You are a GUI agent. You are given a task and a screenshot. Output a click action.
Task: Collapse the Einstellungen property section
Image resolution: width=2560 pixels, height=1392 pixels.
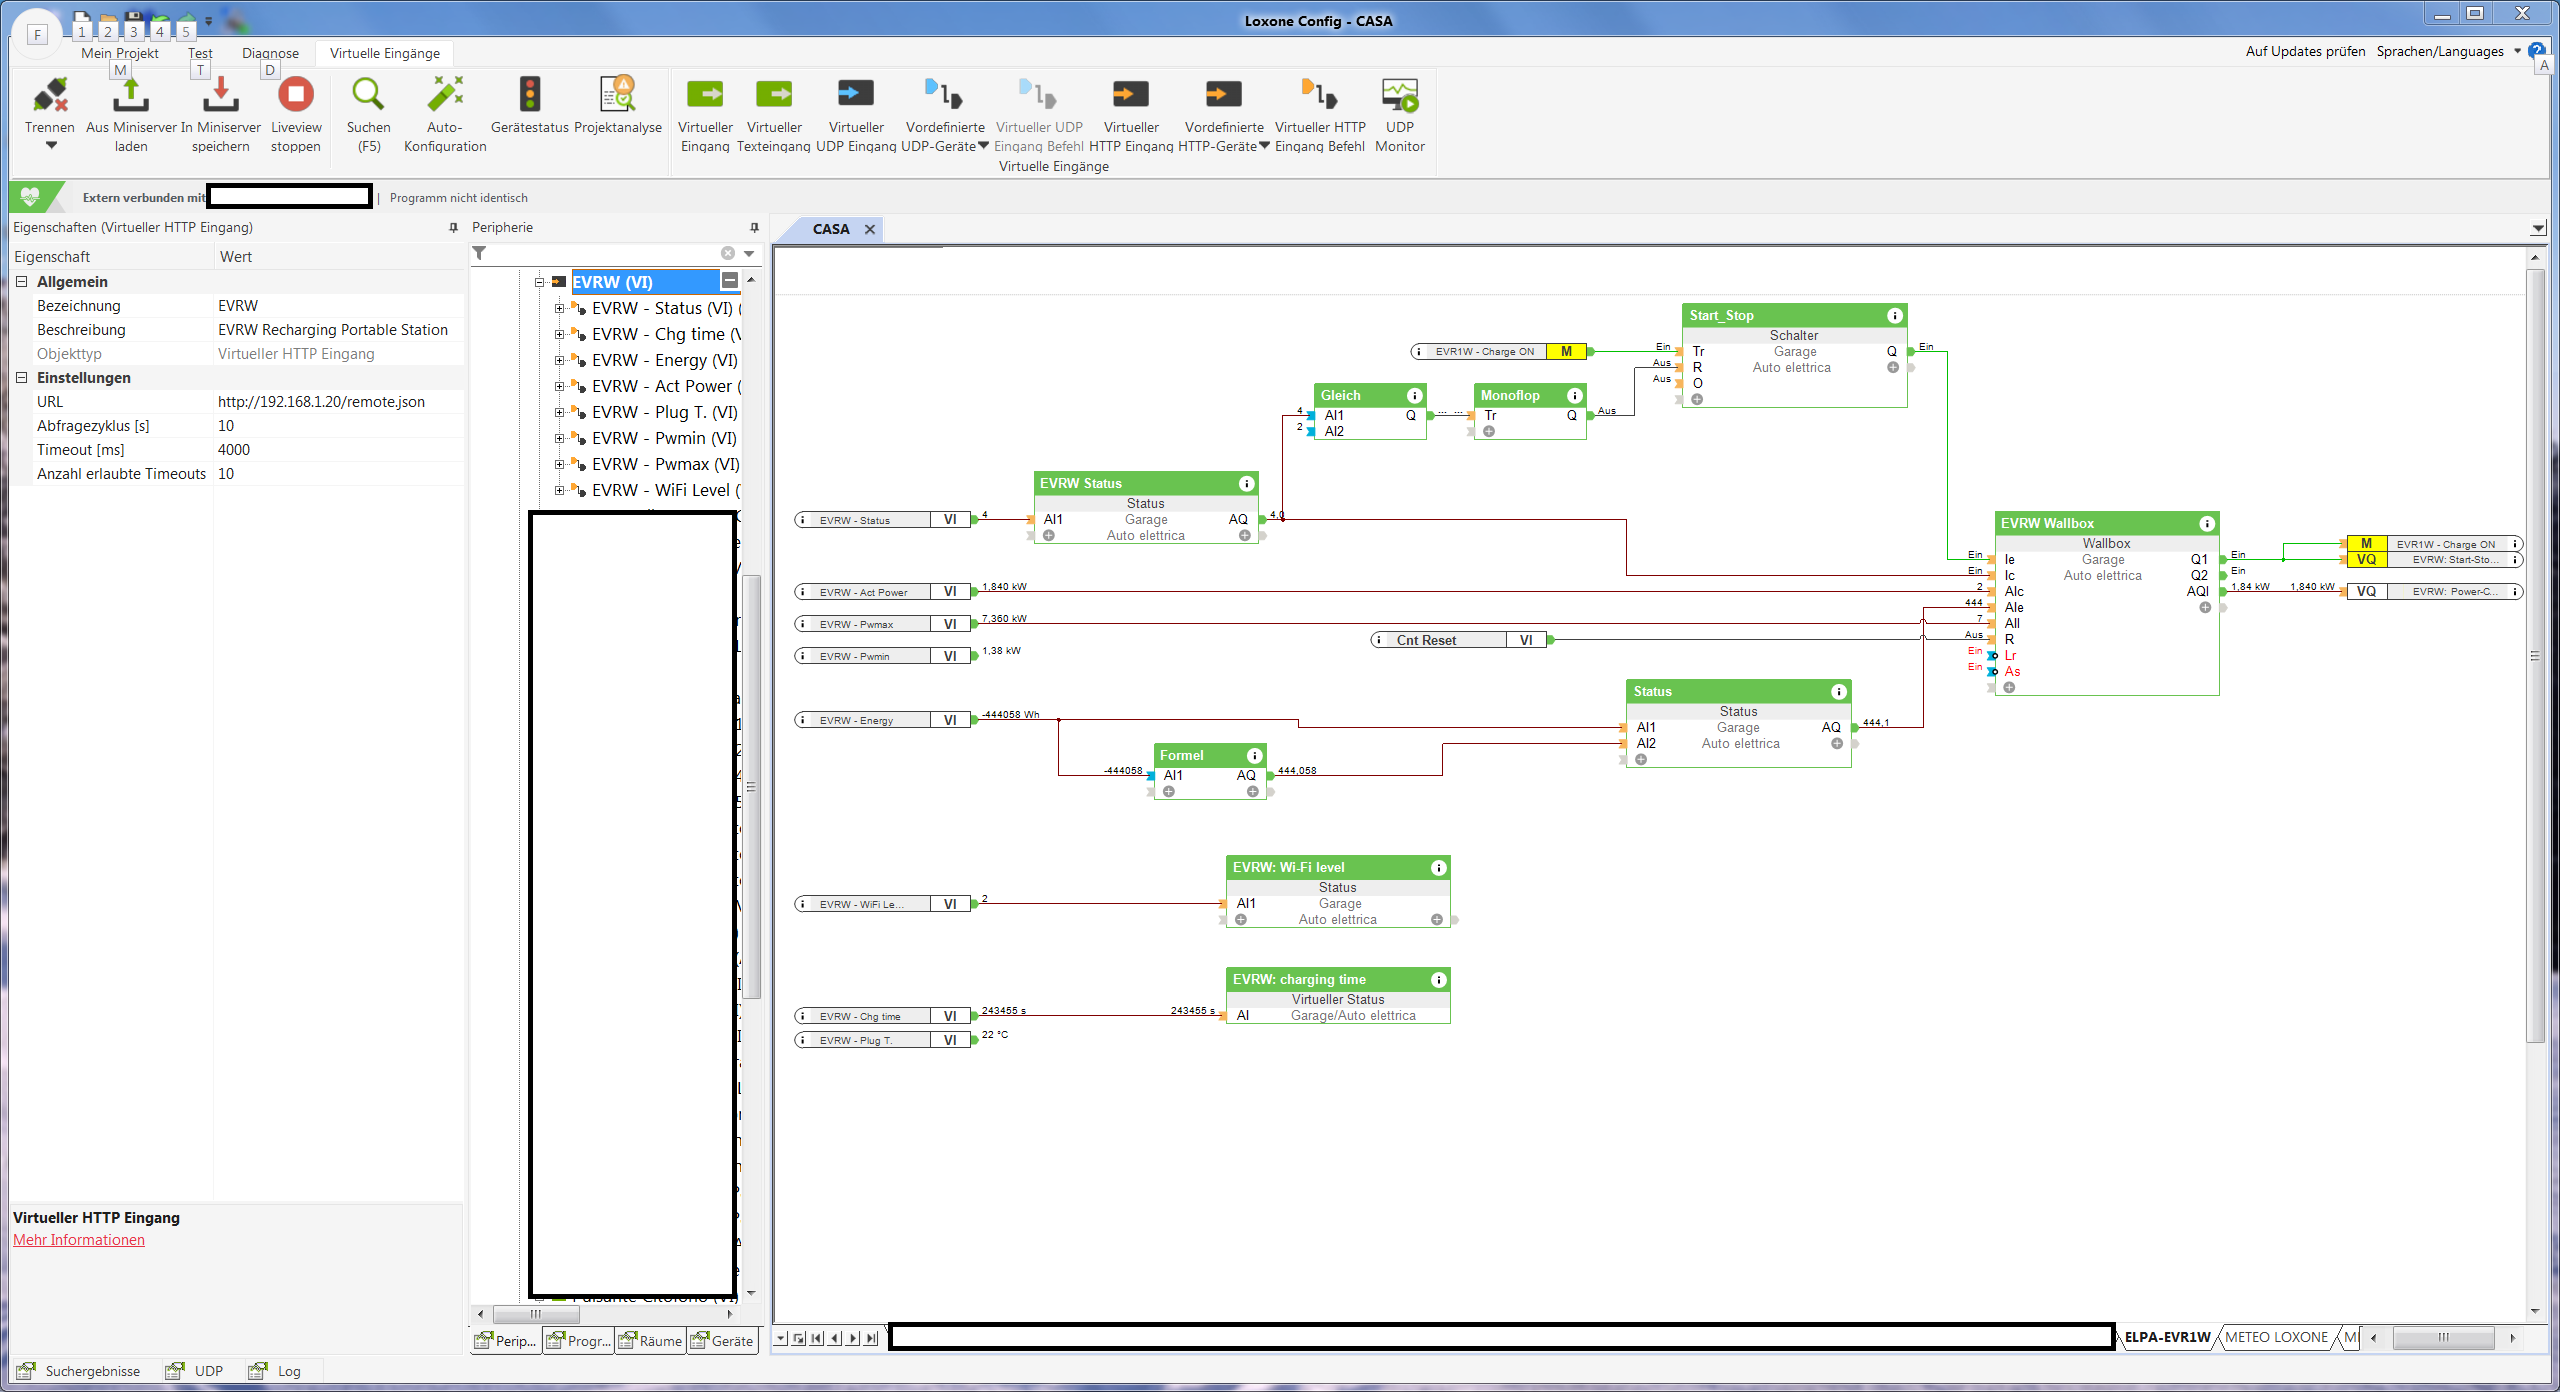(x=21, y=378)
